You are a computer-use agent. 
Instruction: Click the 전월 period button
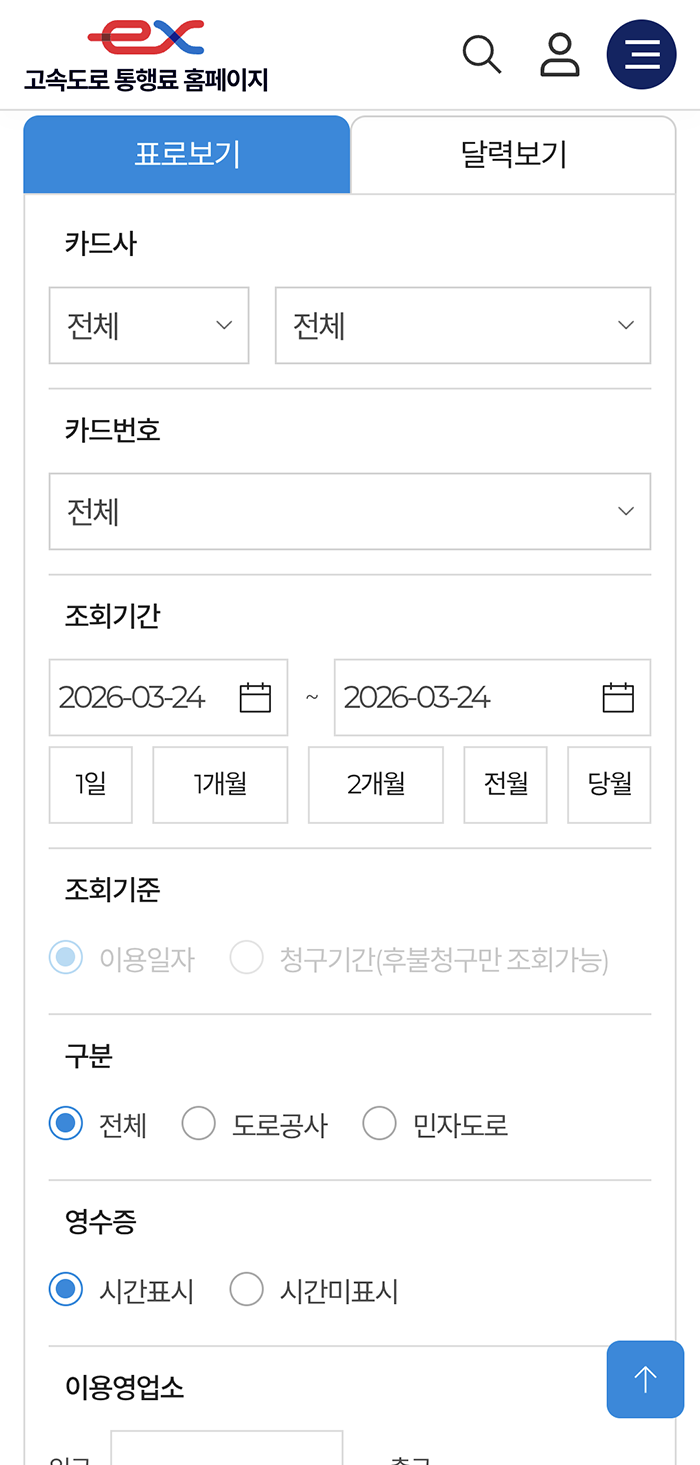coord(505,784)
